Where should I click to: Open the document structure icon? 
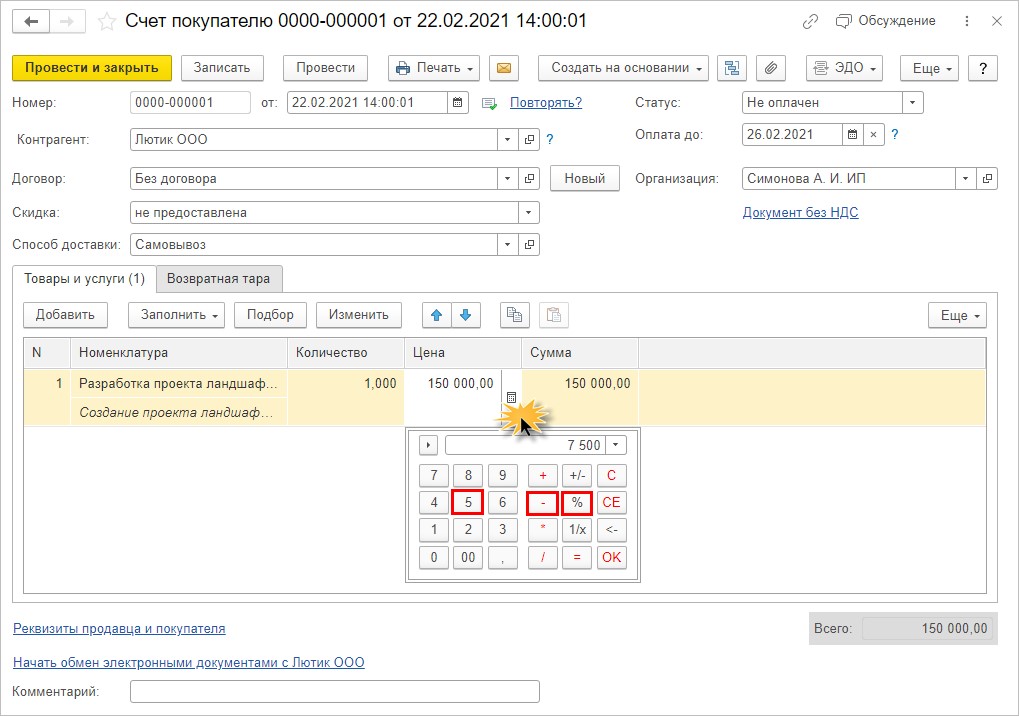[x=734, y=68]
